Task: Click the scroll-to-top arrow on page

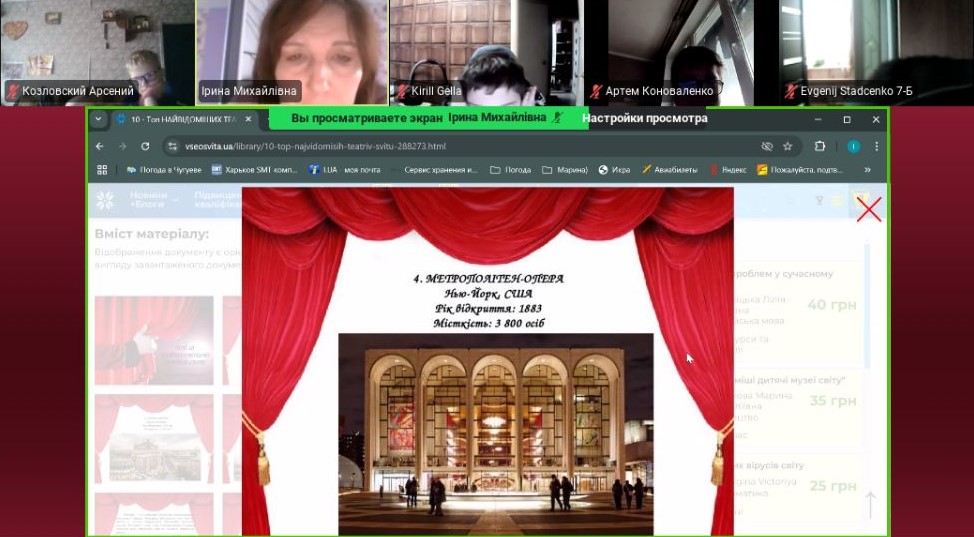Action: [x=870, y=504]
